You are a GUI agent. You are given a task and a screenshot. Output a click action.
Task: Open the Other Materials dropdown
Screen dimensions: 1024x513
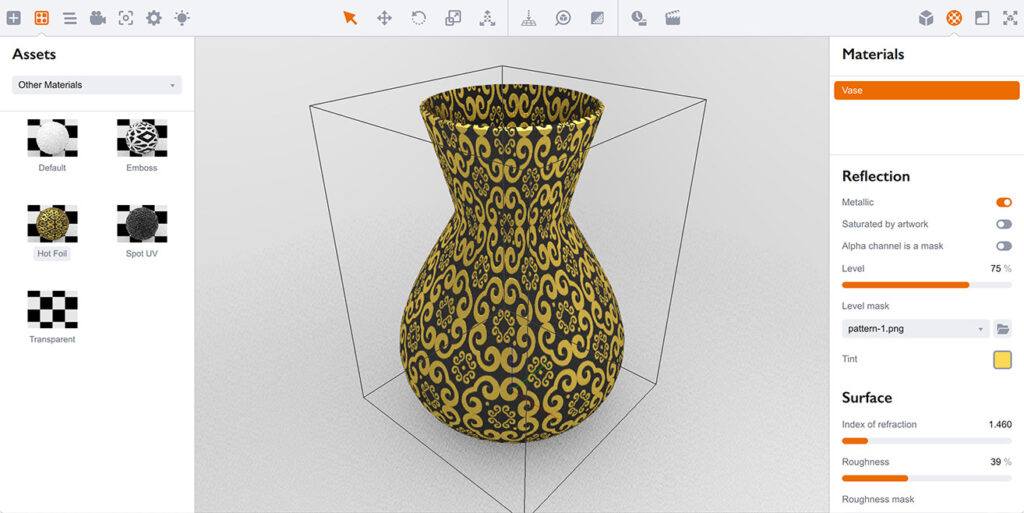96,85
